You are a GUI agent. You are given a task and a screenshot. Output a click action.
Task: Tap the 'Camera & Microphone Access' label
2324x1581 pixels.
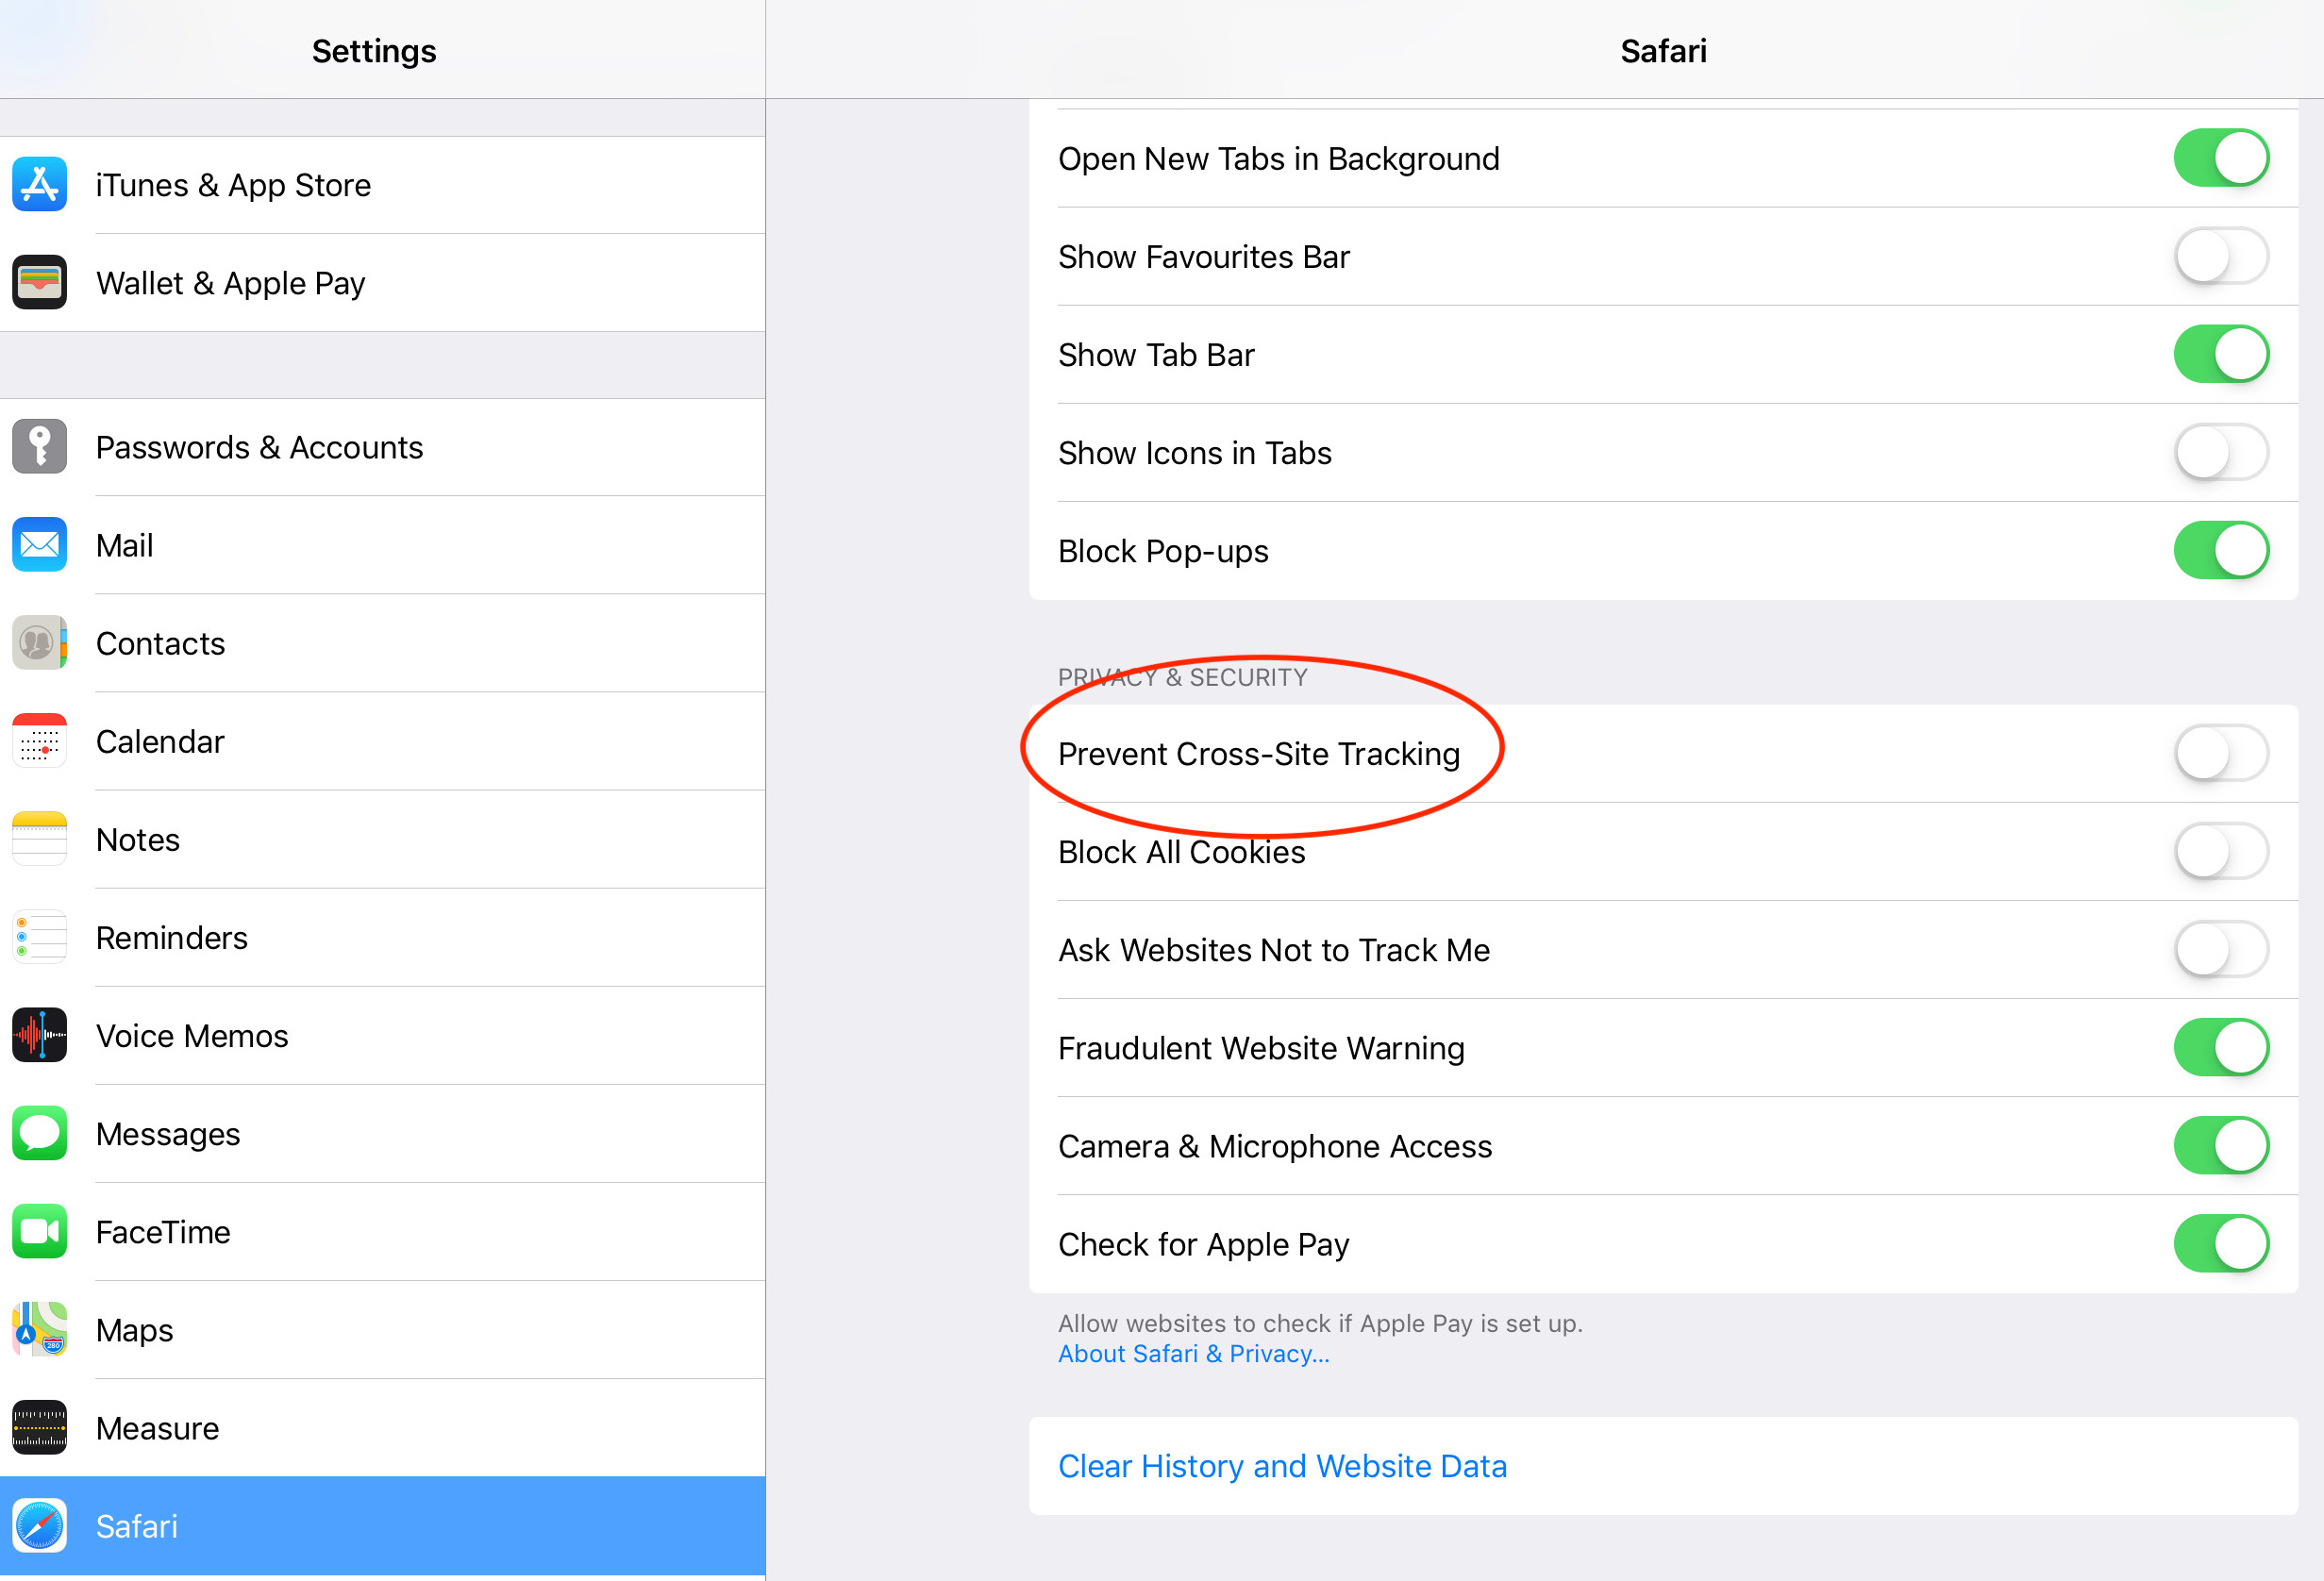coord(1275,1146)
